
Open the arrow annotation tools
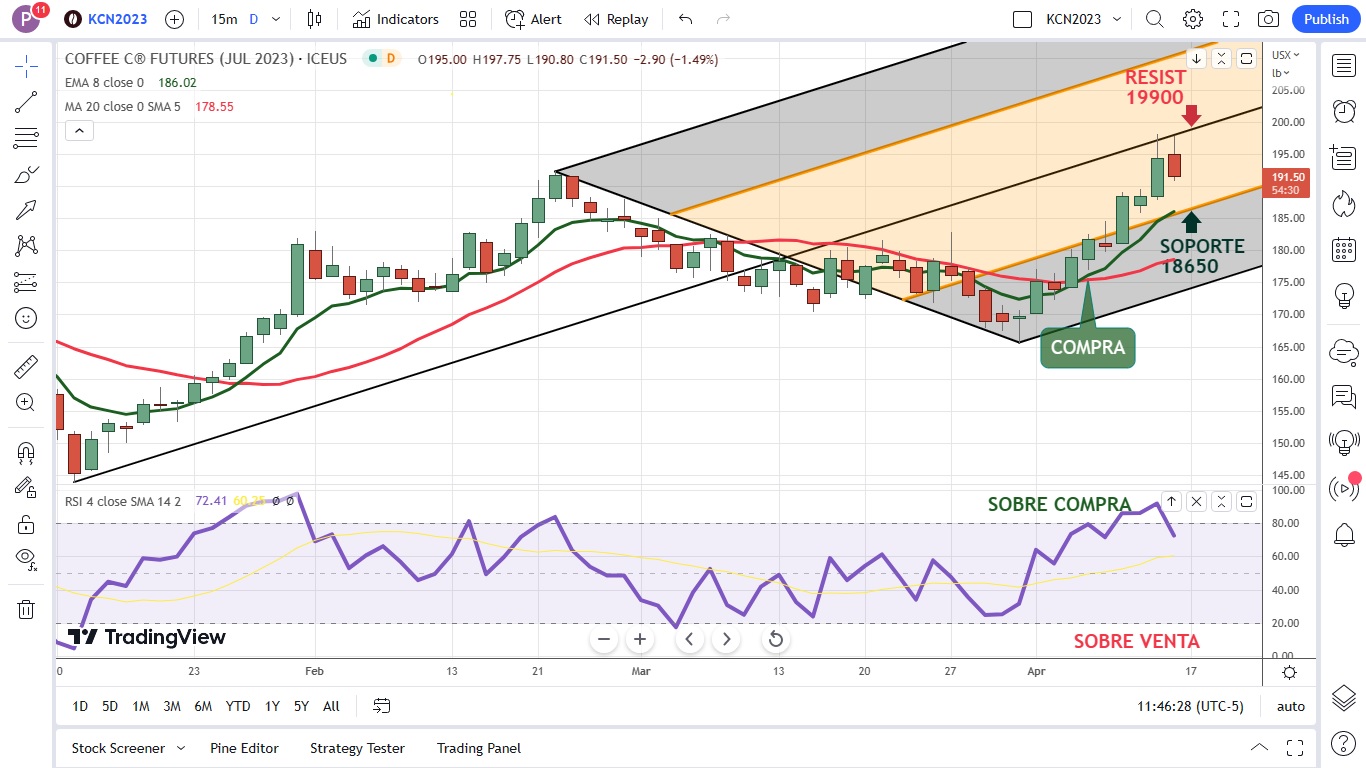click(27, 210)
